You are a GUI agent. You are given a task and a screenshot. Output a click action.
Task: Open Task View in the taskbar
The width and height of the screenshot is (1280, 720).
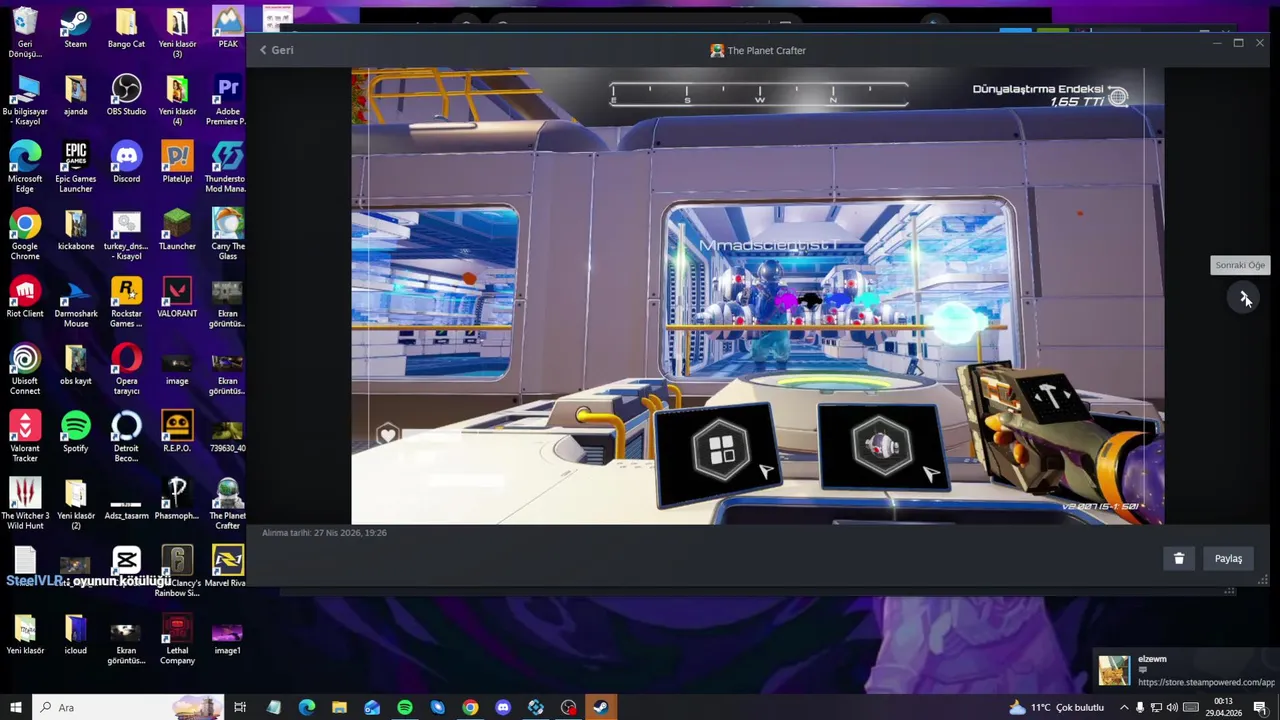pyautogui.click(x=240, y=707)
